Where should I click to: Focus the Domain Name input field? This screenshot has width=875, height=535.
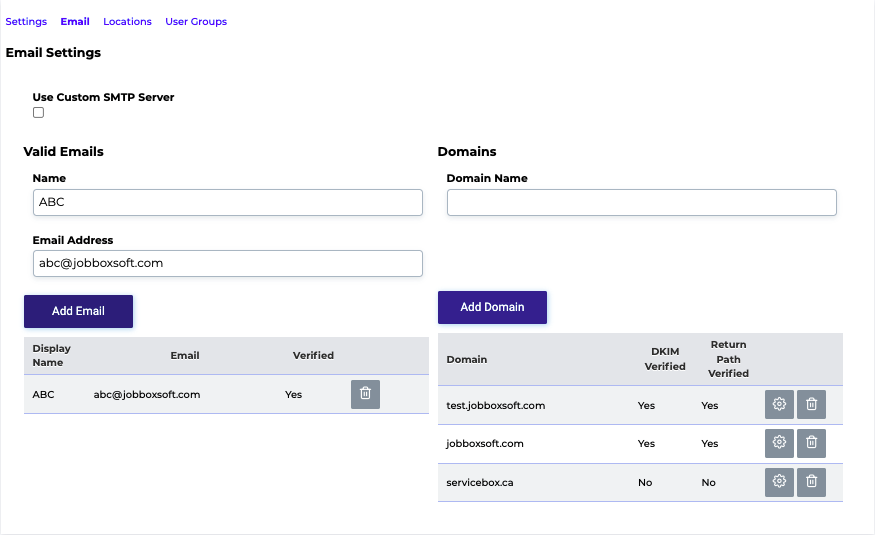click(x=642, y=203)
